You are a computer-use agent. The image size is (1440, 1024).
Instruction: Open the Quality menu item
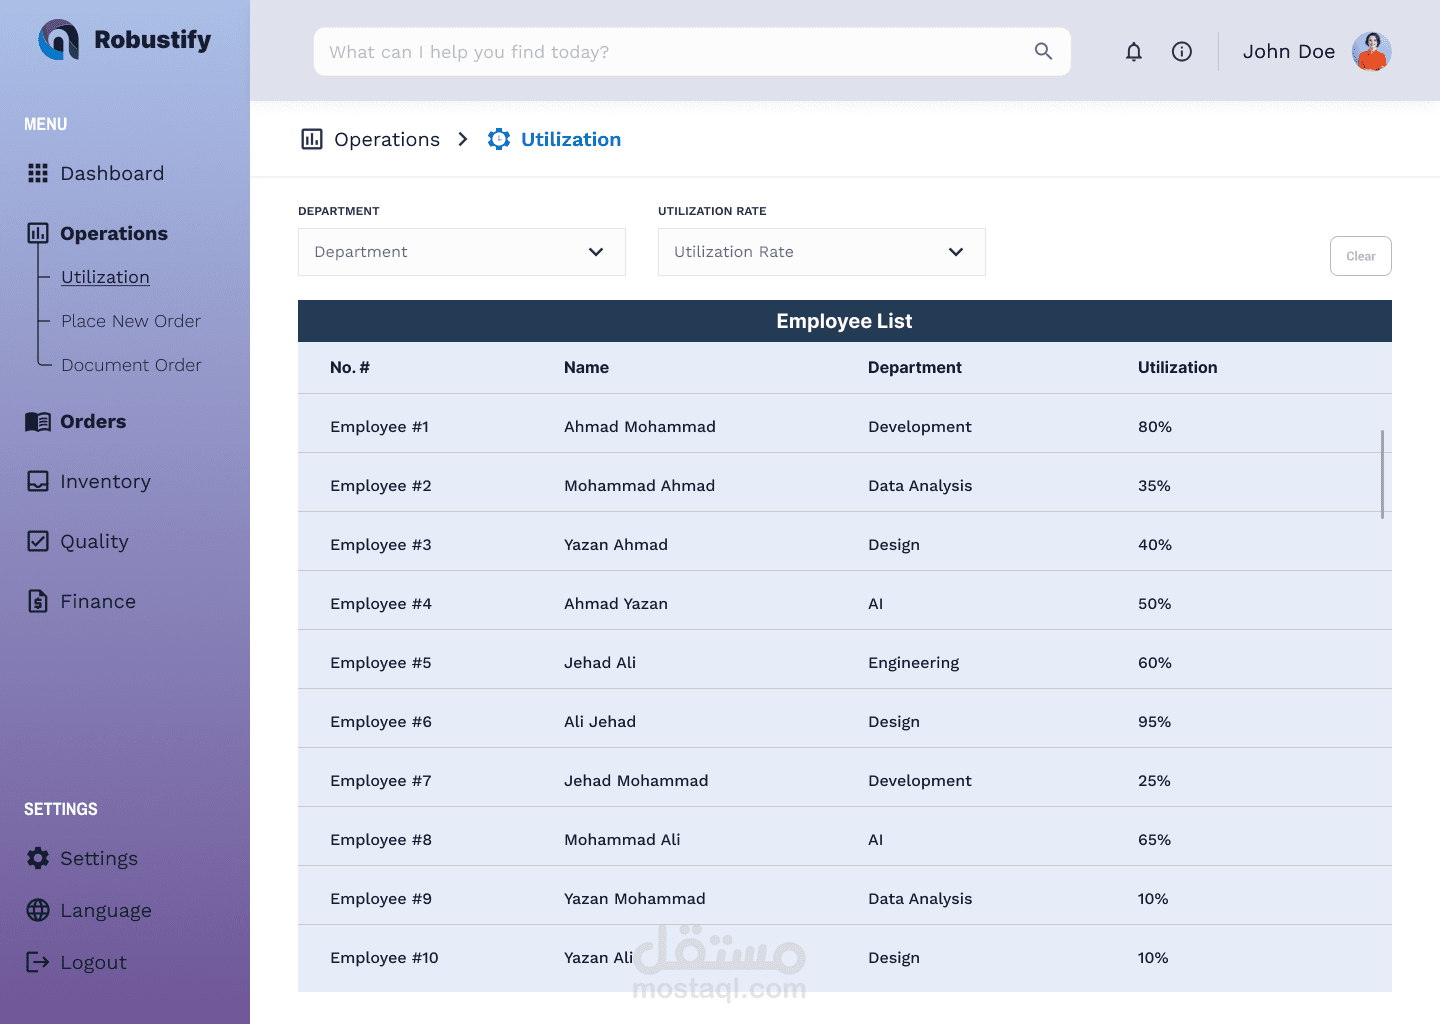click(x=94, y=541)
